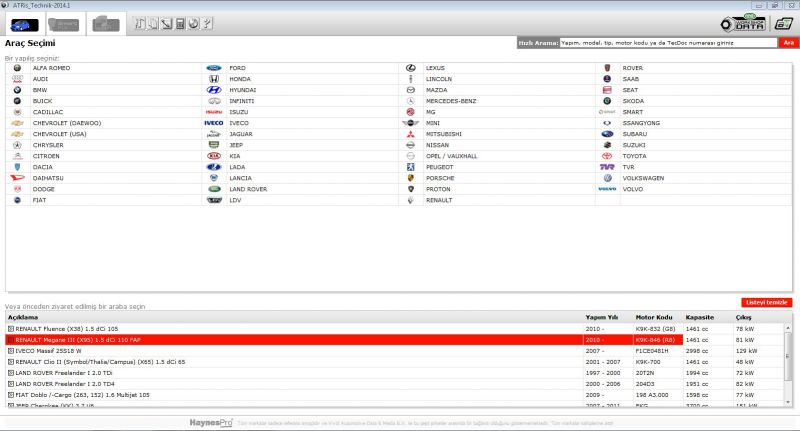Sort by Kapasite column header
The width and height of the screenshot is (800, 431).
(699, 317)
